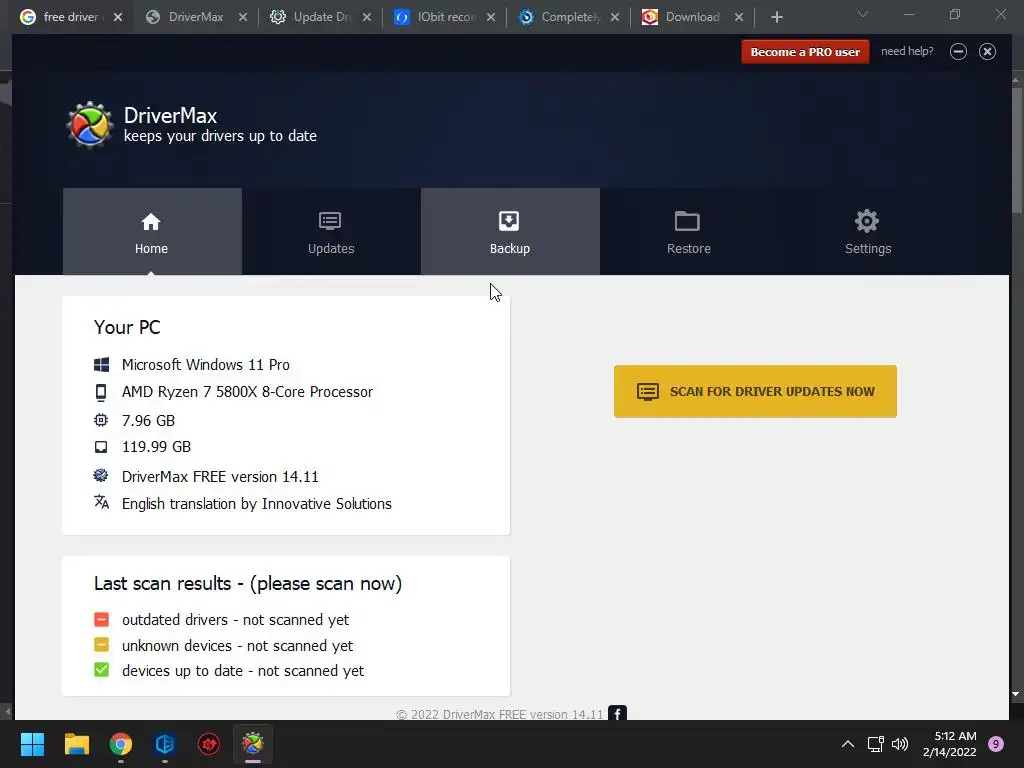The height and width of the screenshot is (768, 1024).
Task: Click the vertical scrollbar of the window
Action: point(1016,149)
